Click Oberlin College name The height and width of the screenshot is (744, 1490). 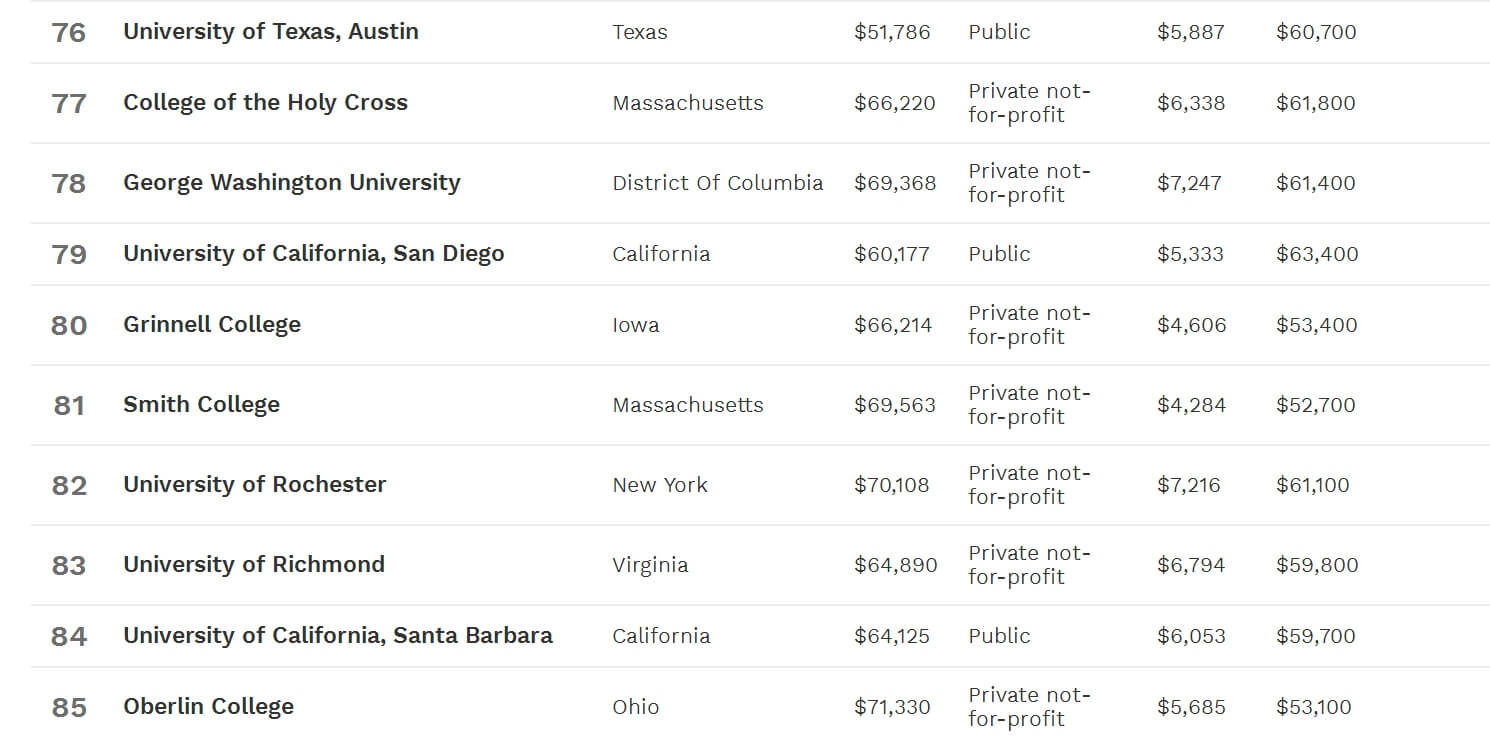click(208, 707)
